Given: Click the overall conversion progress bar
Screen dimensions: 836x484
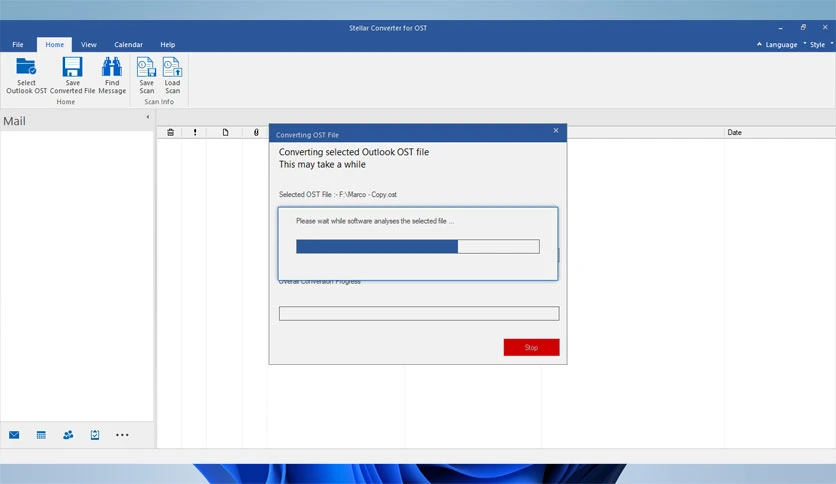Looking at the screenshot, I should (x=419, y=313).
